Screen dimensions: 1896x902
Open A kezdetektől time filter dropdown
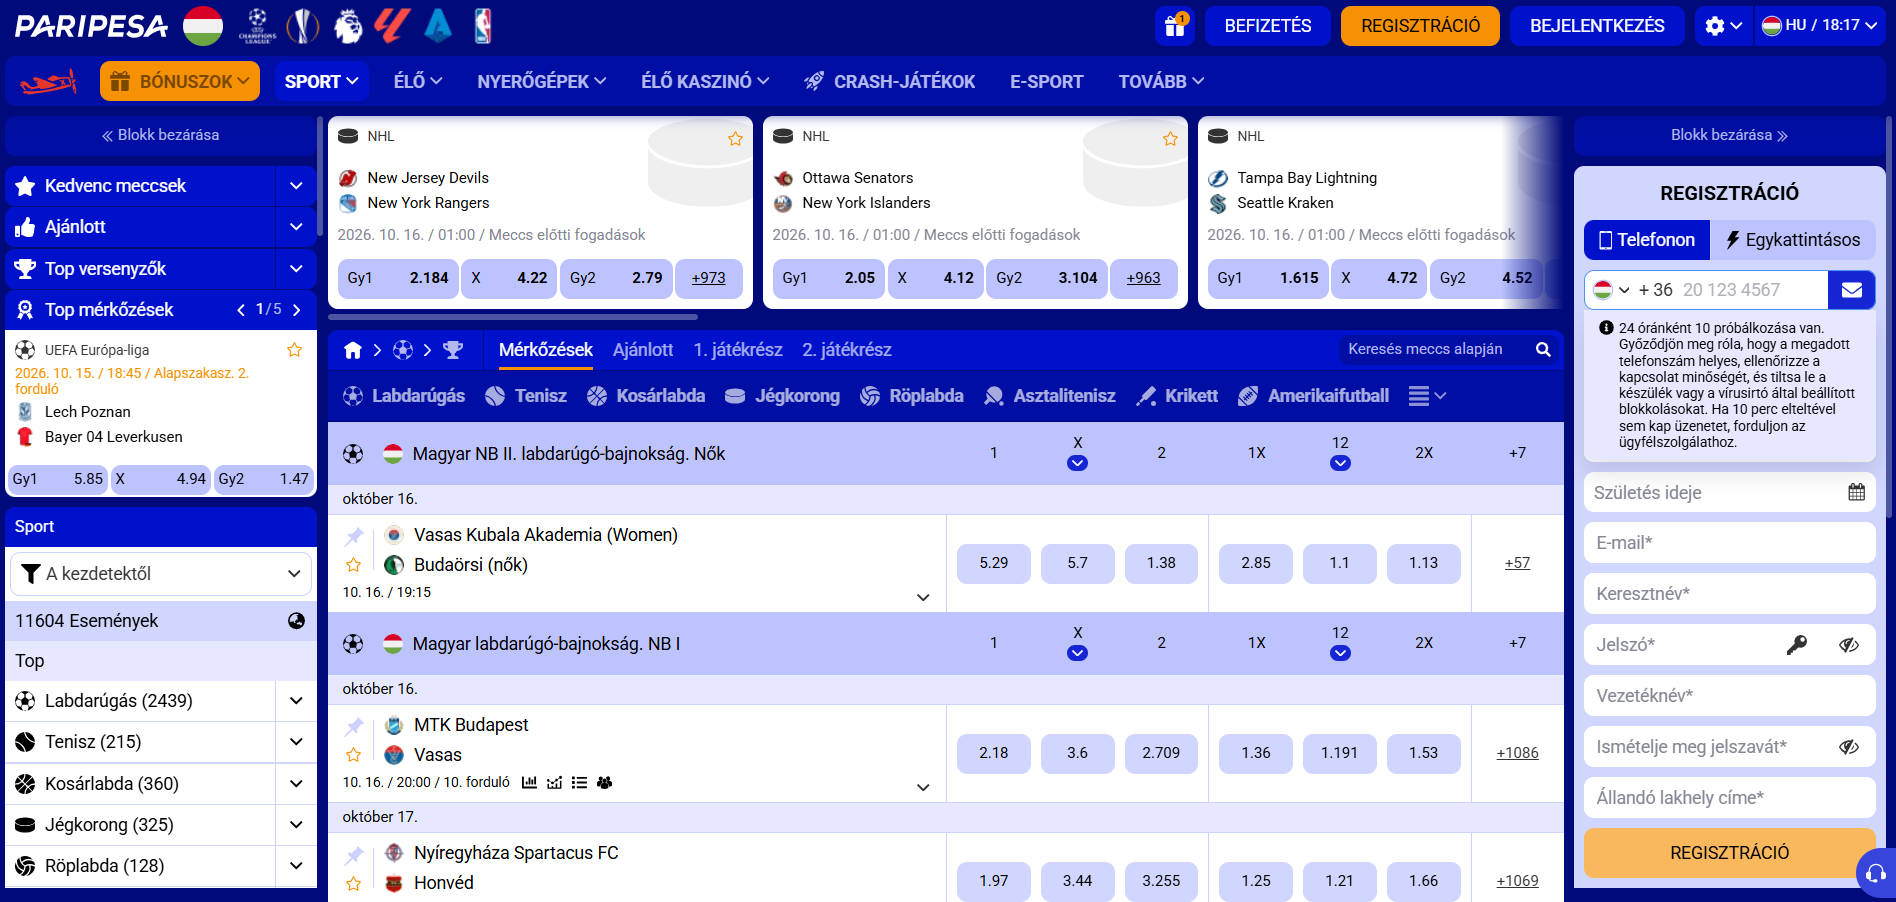[161, 574]
